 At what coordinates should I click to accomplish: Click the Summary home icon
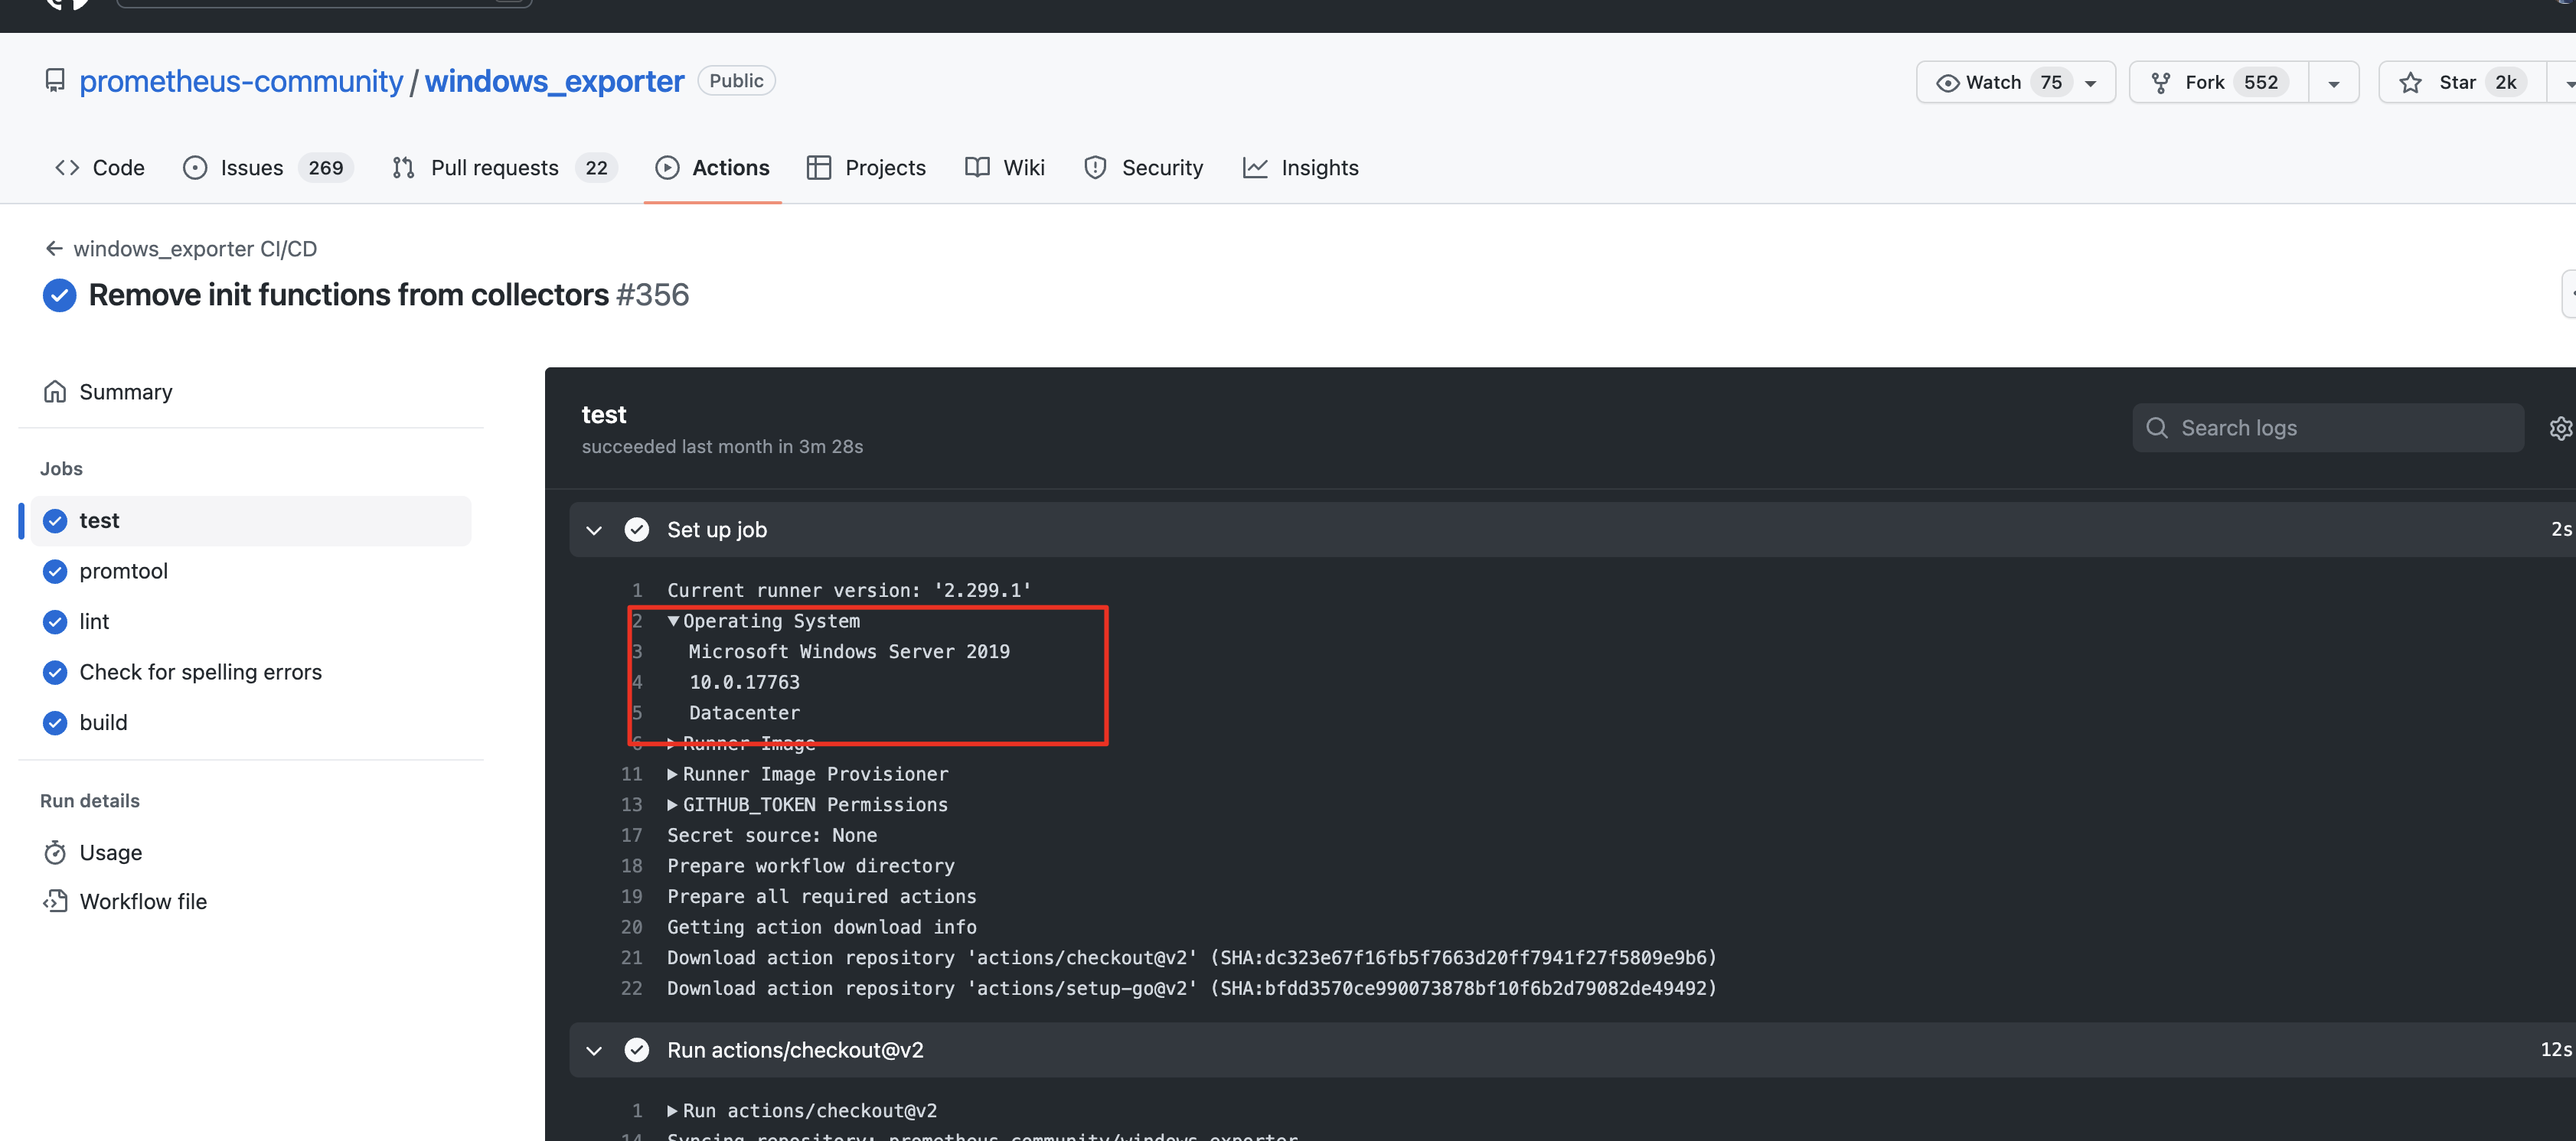[x=55, y=392]
